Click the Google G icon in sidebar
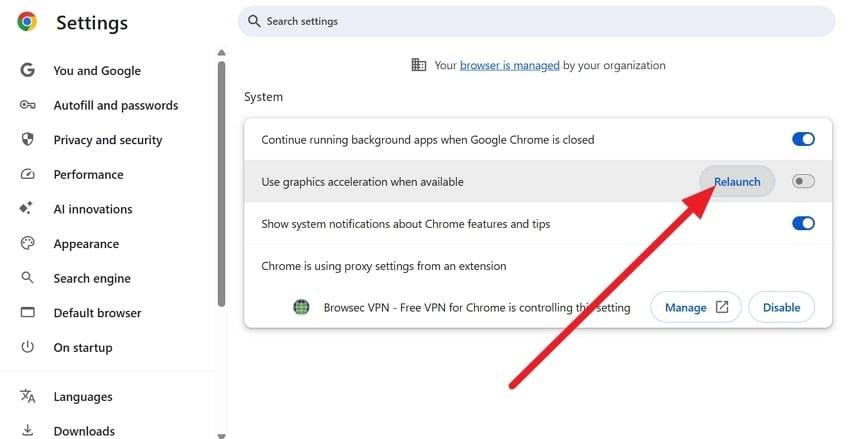The image size is (850, 439). click(x=27, y=70)
